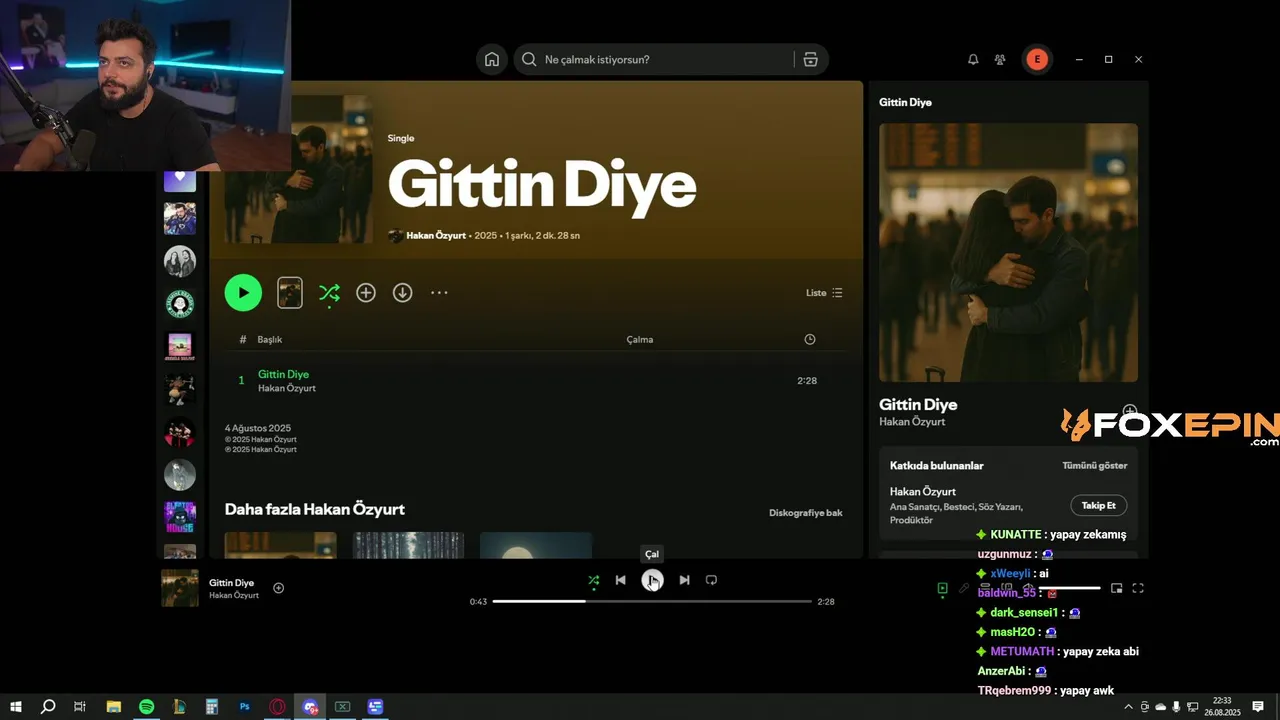Sort by the duration clock column icon
Screen dimensions: 1280x720
(810, 339)
